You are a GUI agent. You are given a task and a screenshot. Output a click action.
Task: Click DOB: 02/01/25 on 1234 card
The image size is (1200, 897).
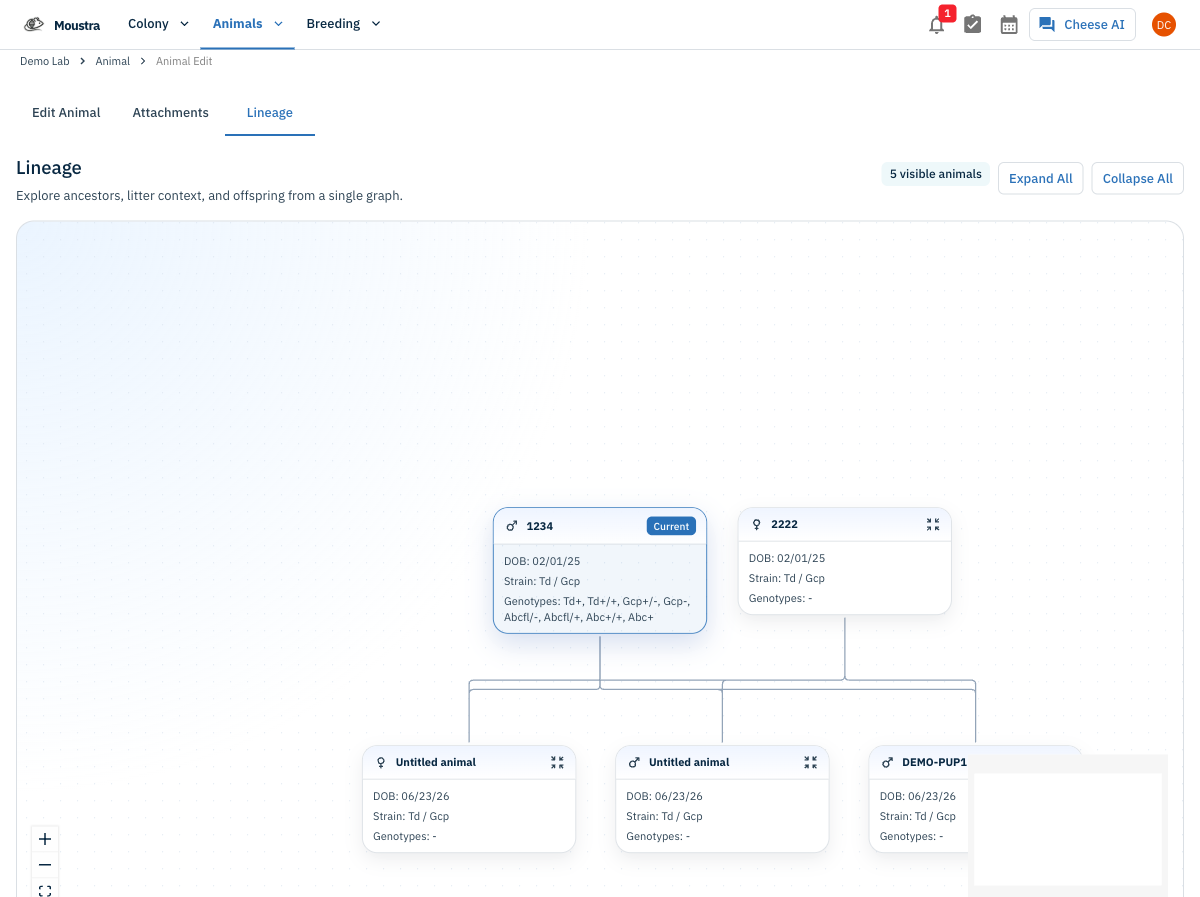pos(542,561)
